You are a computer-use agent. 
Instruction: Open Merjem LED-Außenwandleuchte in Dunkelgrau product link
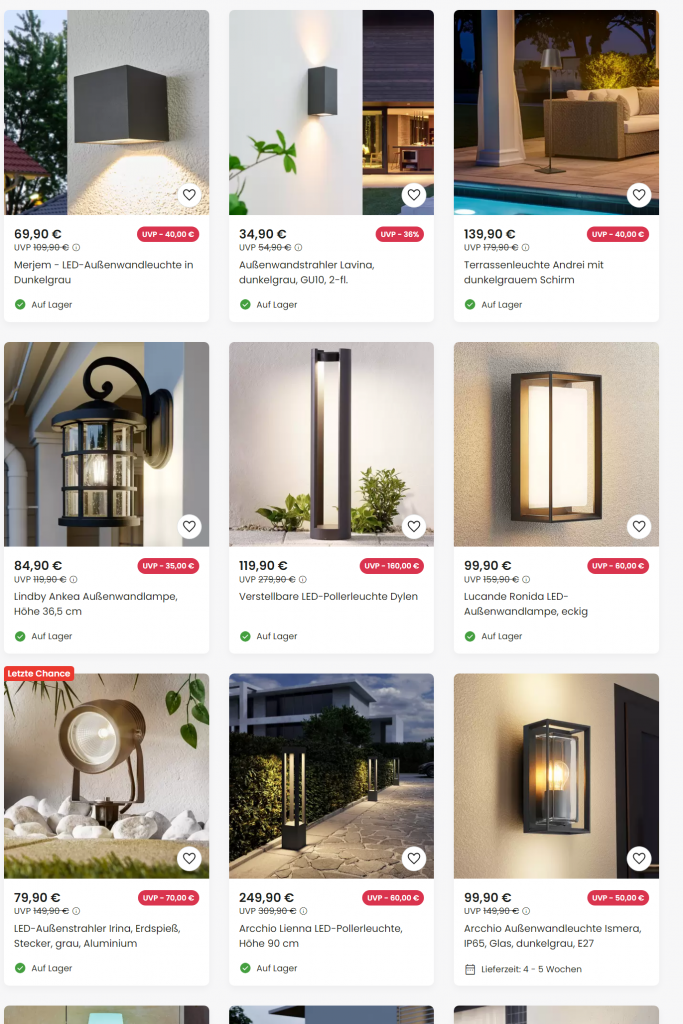[x=104, y=272]
